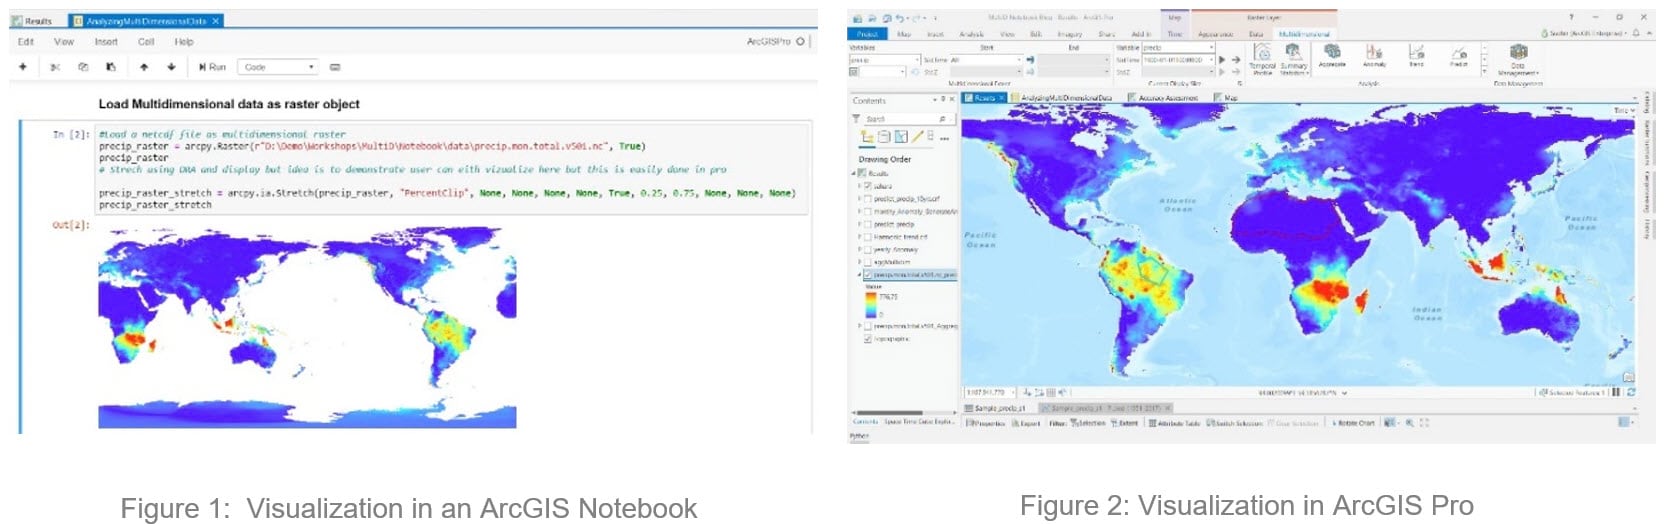Image resolution: width=1671 pixels, height=524 pixels.
Task: Click the Summary Statistics tool icon
Action: click(1294, 58)
